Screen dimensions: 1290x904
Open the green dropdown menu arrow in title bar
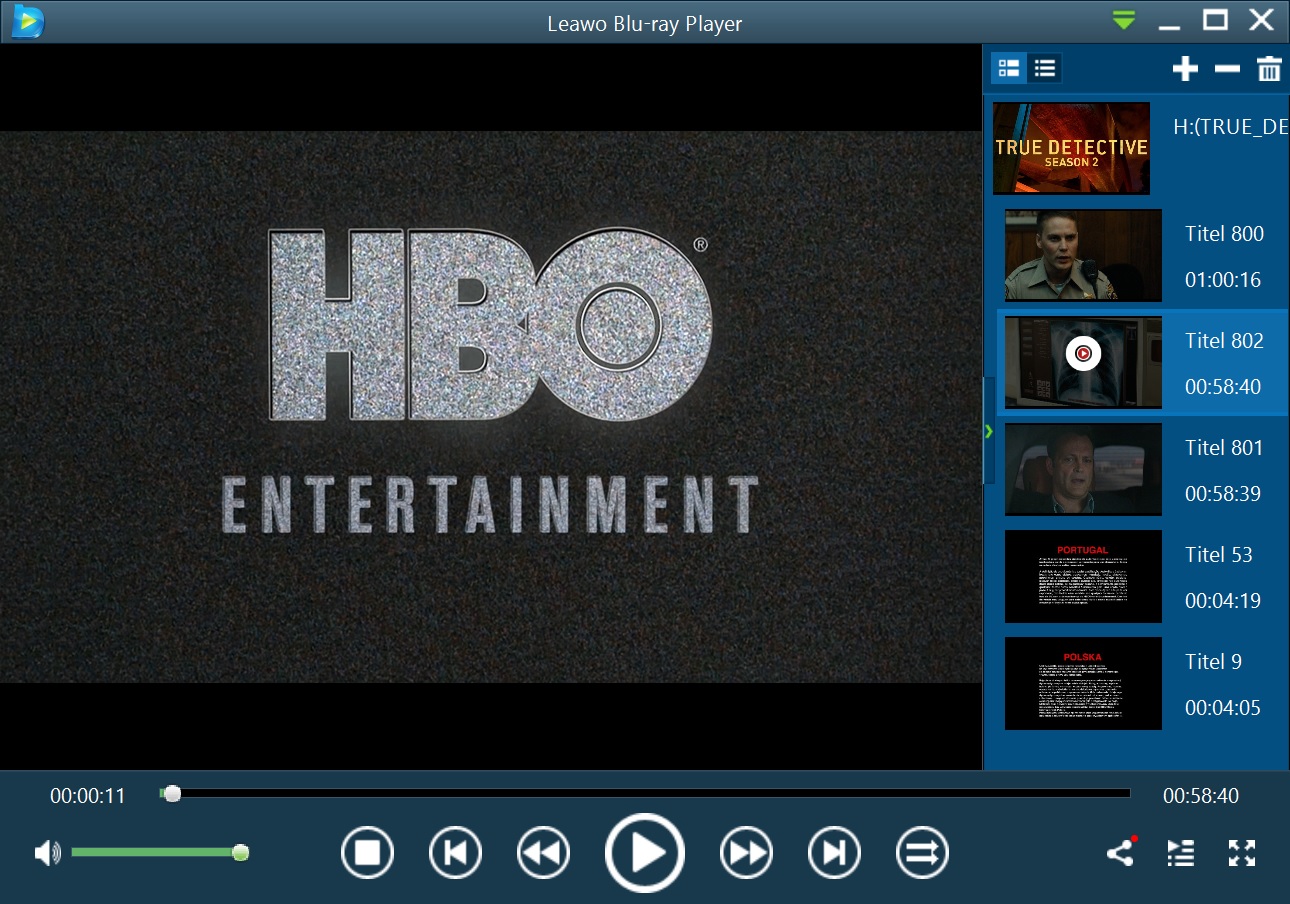[x=1125, y=20]
